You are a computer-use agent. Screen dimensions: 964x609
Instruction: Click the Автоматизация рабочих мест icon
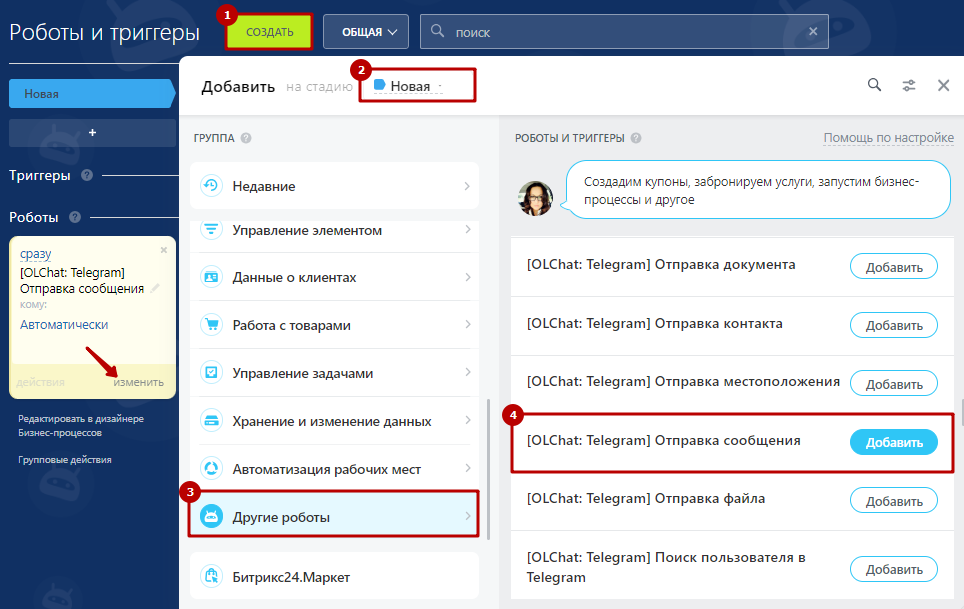211,468
